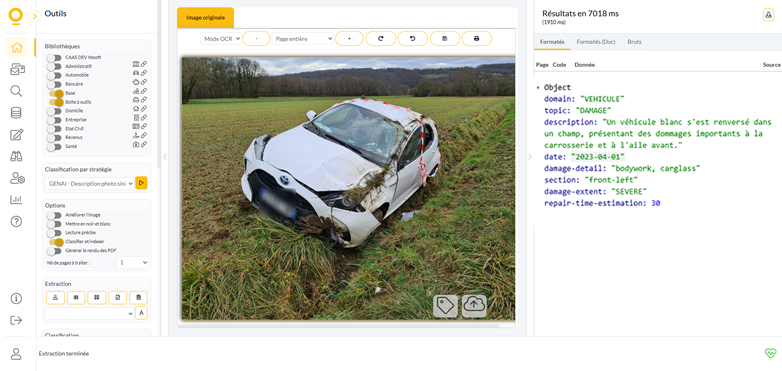The height and width of the screenshot is (371, 782).
Task: Open the GENAI classification strategy dropdown
Action: point(90,184)
